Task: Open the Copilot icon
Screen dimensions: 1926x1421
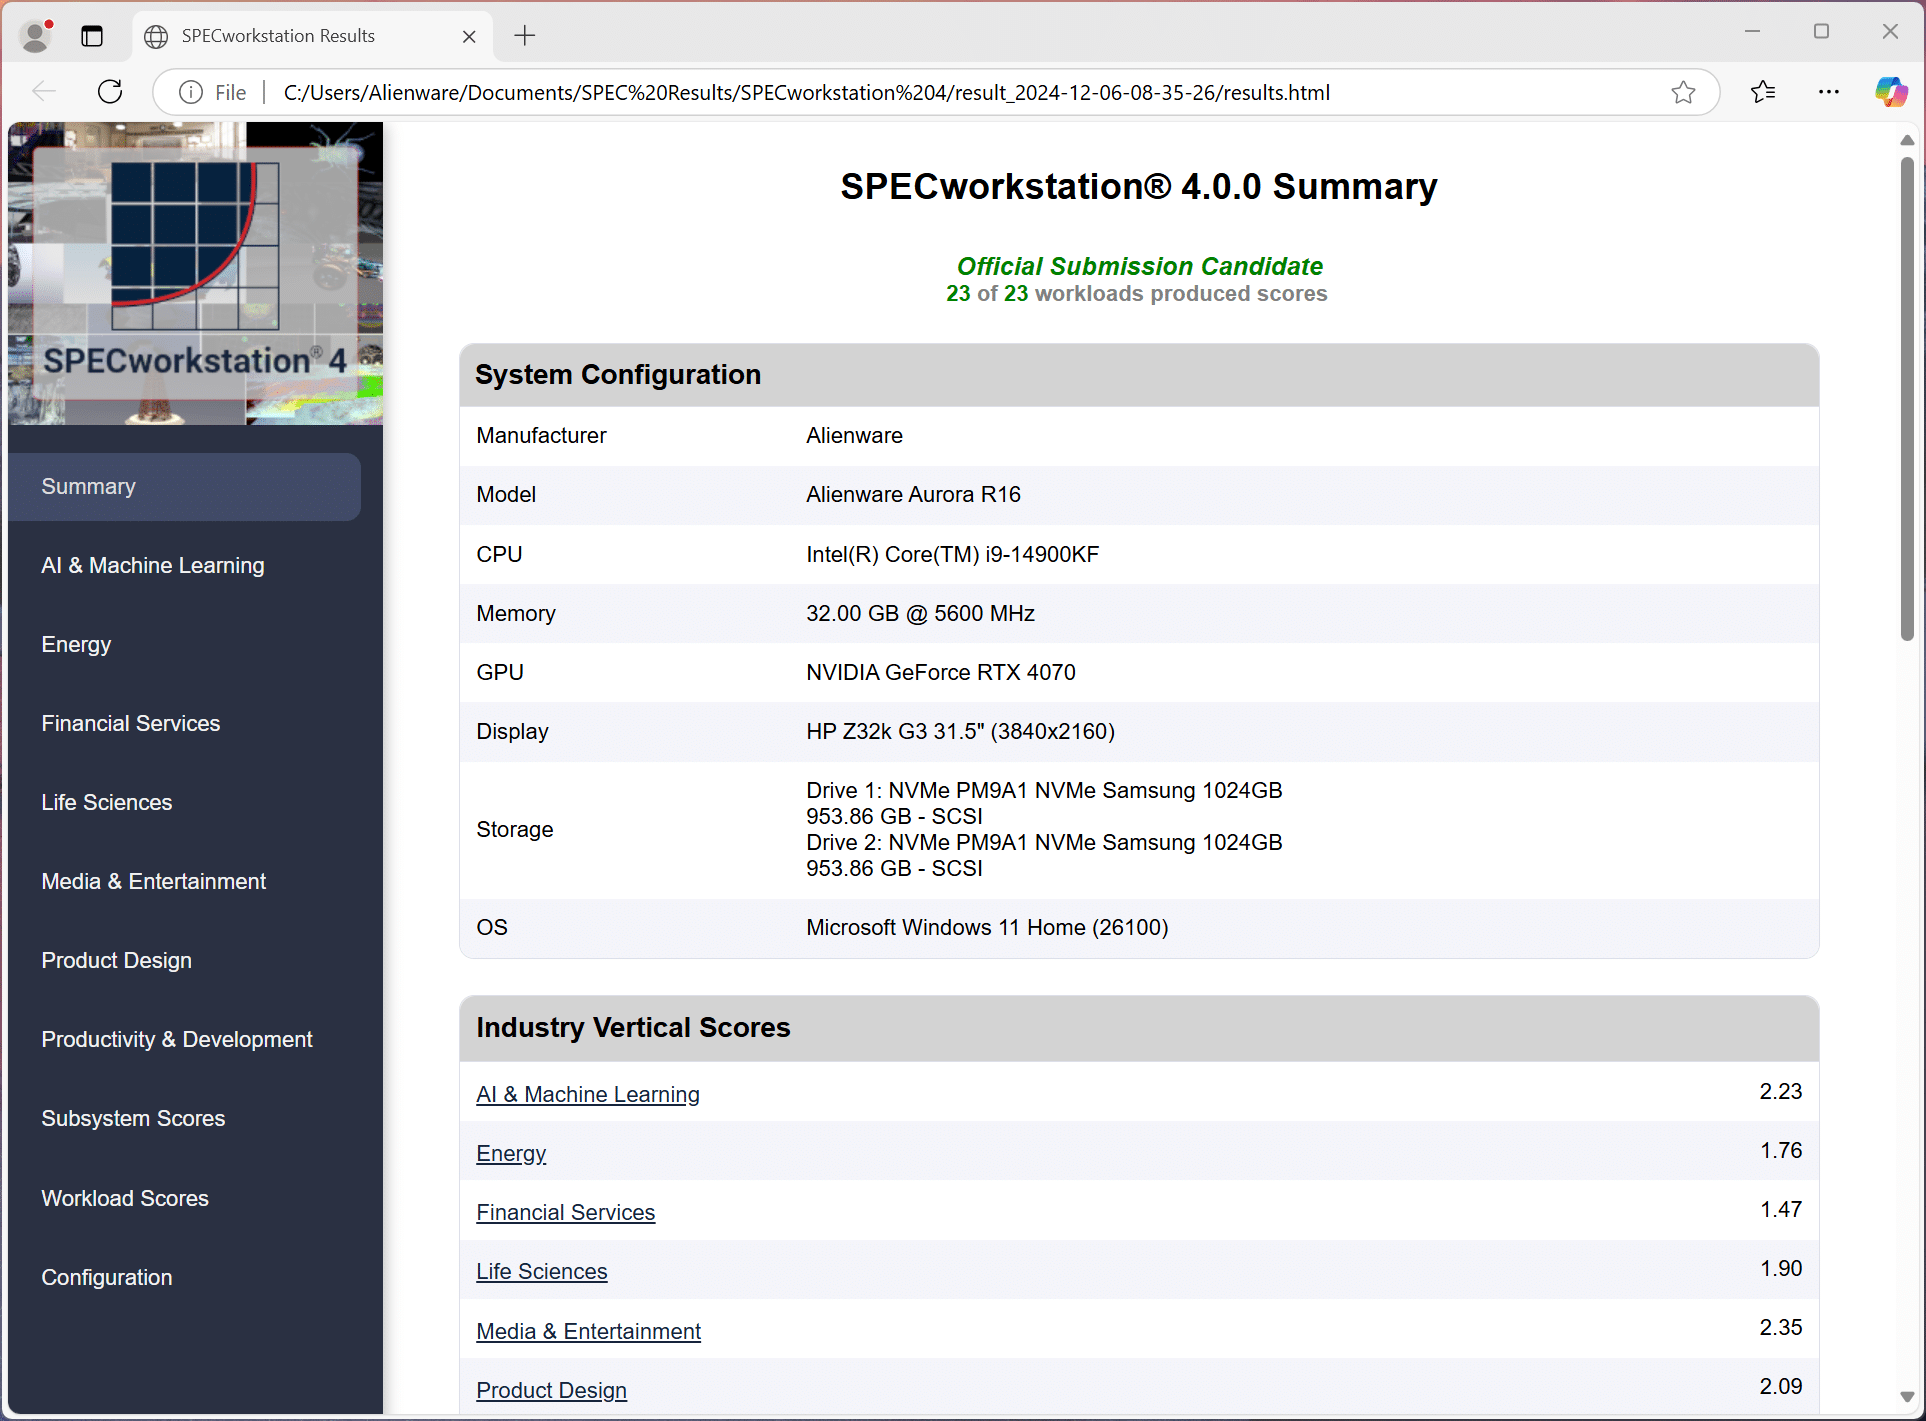Action: (x=1891, y=92)
